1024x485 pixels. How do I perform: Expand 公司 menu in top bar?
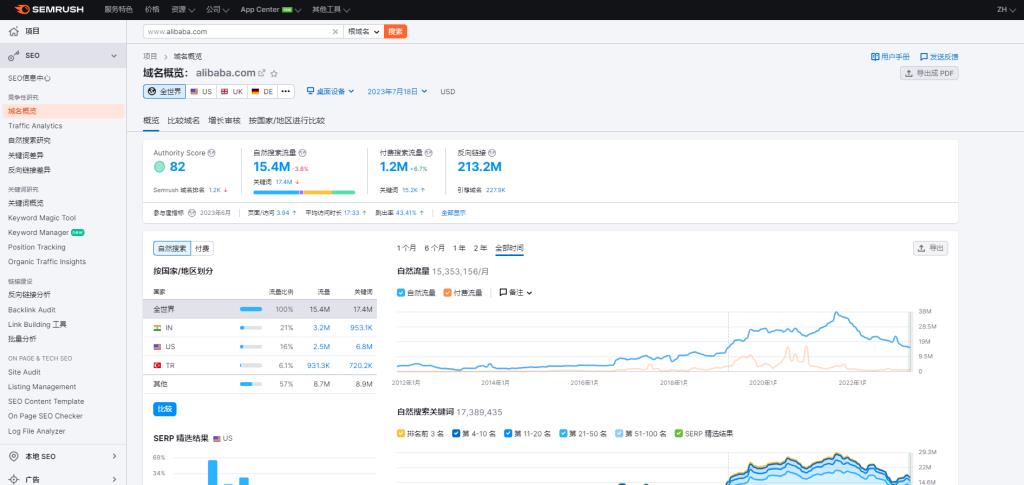tap(217, 10)
